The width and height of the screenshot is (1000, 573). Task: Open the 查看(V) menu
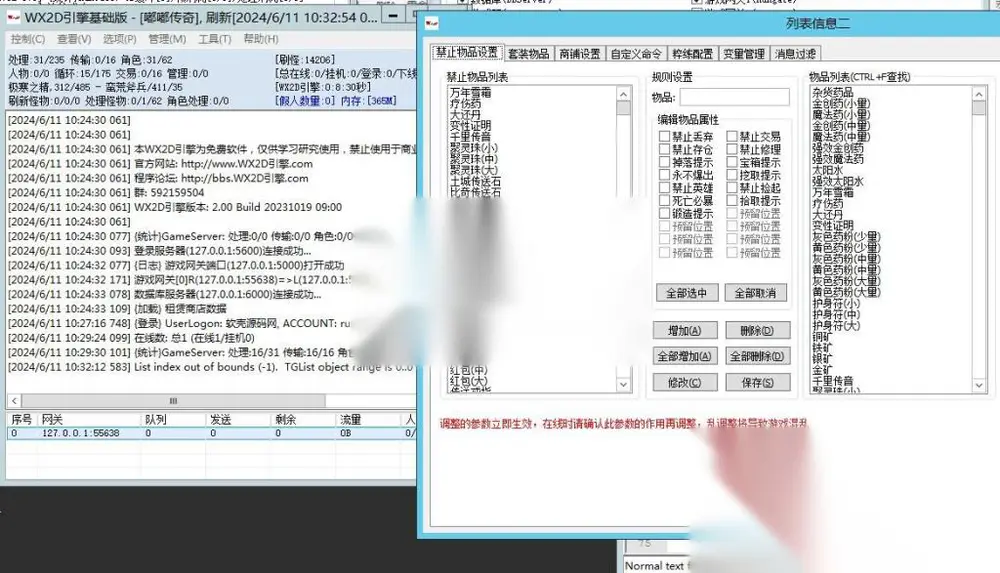[x=74, y=39]
